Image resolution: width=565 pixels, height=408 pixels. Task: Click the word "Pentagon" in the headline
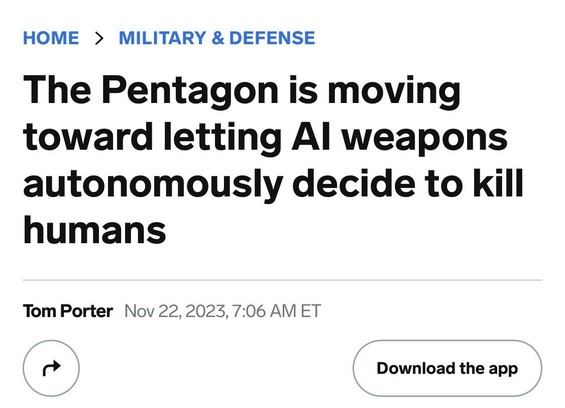click(190, 90)
